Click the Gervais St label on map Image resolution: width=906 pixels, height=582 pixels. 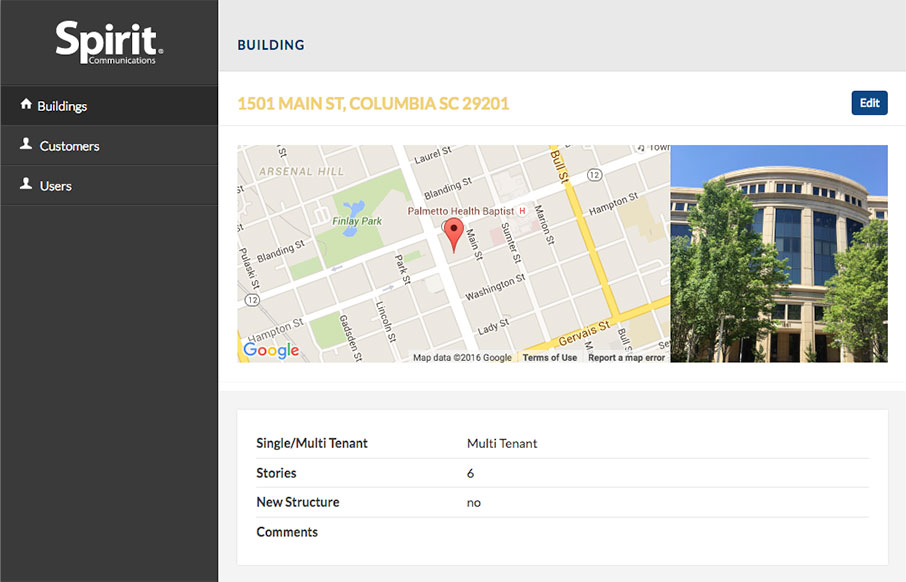click(x=584, y=333)
